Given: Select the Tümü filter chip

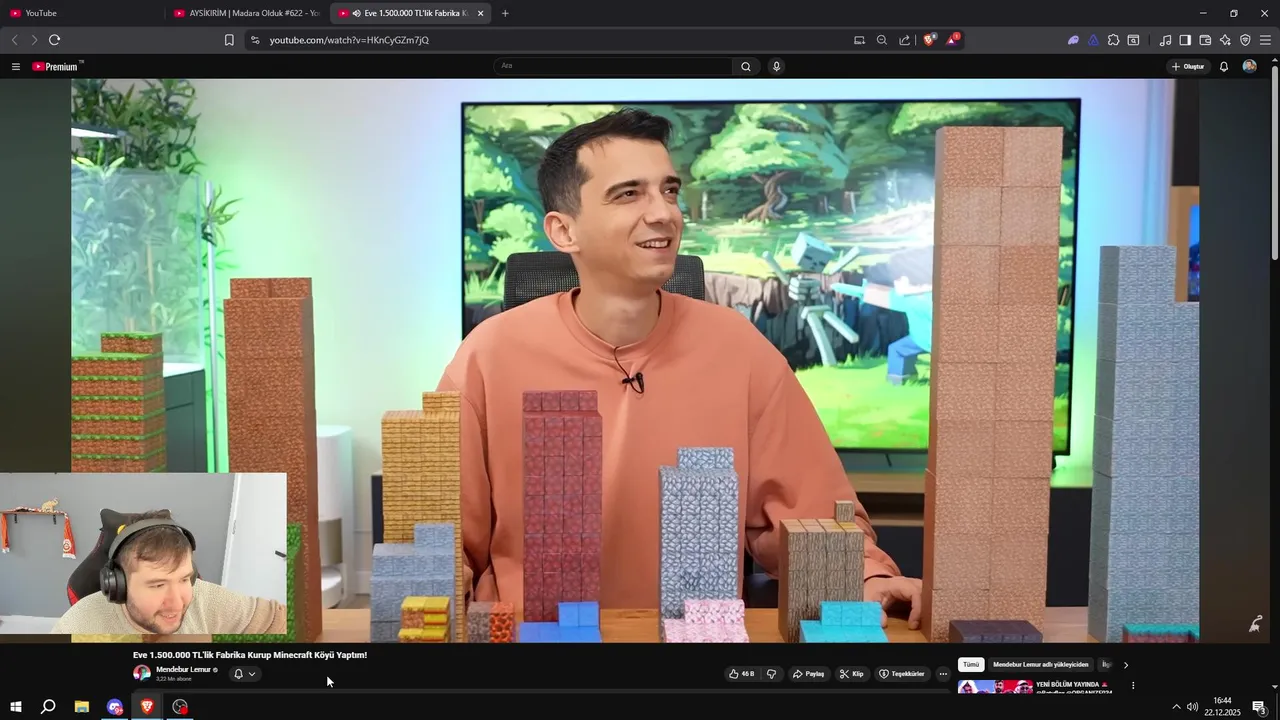Looking at the screenshot, I should click(971, 664).
